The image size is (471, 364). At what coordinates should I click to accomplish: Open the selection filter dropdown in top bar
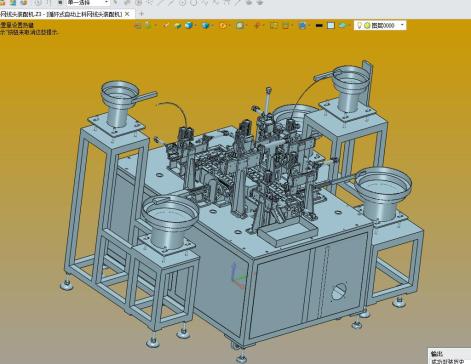coord(88,3)
